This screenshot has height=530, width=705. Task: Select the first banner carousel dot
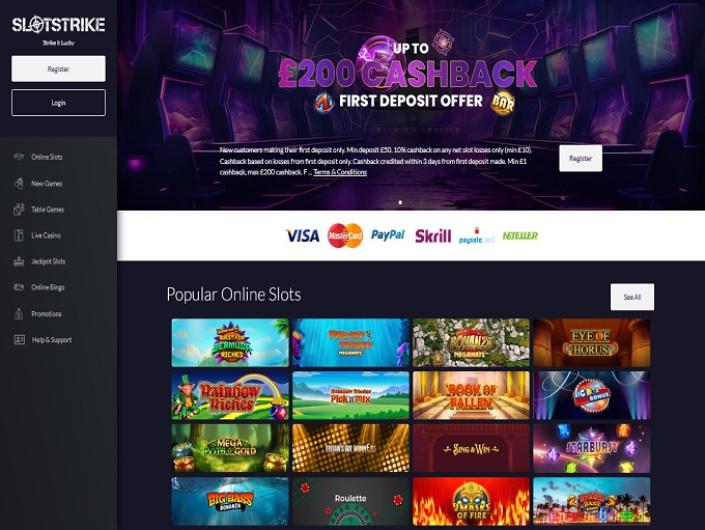(x=400, y=202)
